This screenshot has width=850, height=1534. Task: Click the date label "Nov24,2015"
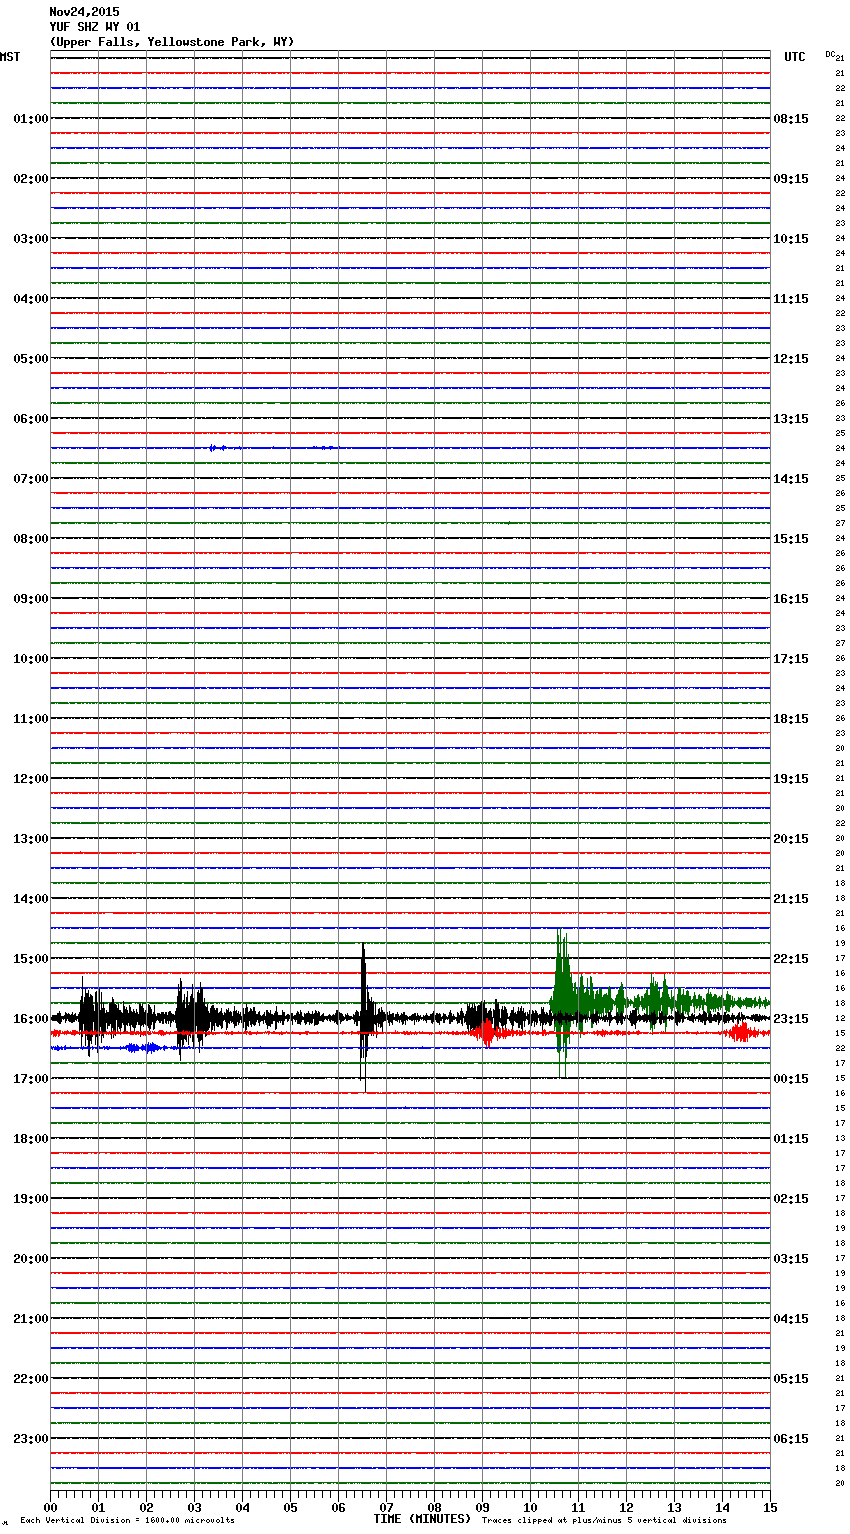click(x=84, y=12)
